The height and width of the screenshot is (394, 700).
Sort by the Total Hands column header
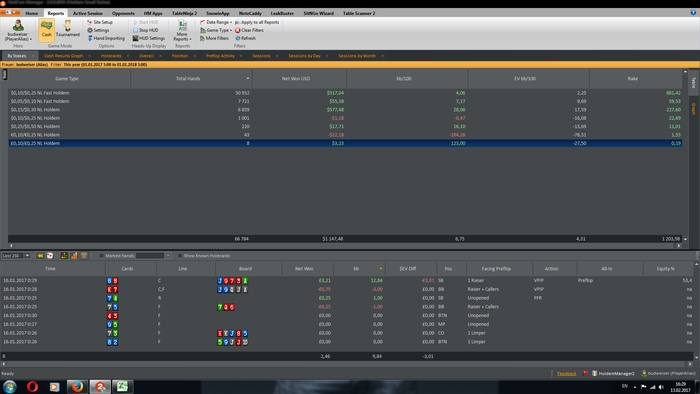(191, 79)
